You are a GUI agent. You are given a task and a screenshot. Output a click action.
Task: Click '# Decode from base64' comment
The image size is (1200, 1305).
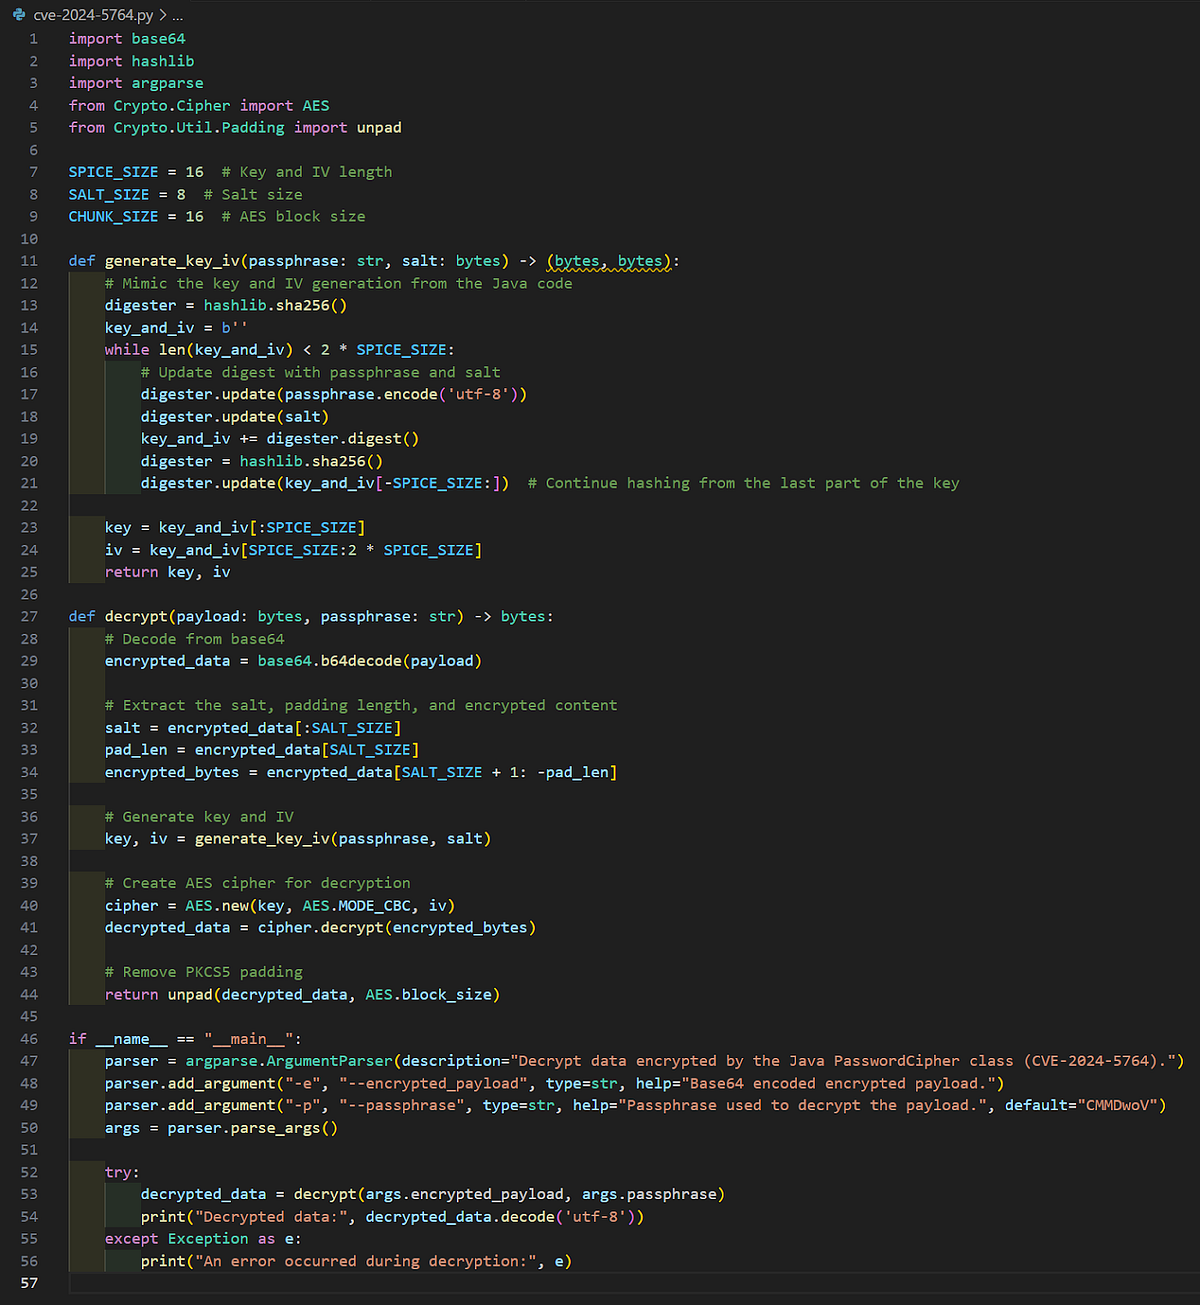(x=194, y=639)
